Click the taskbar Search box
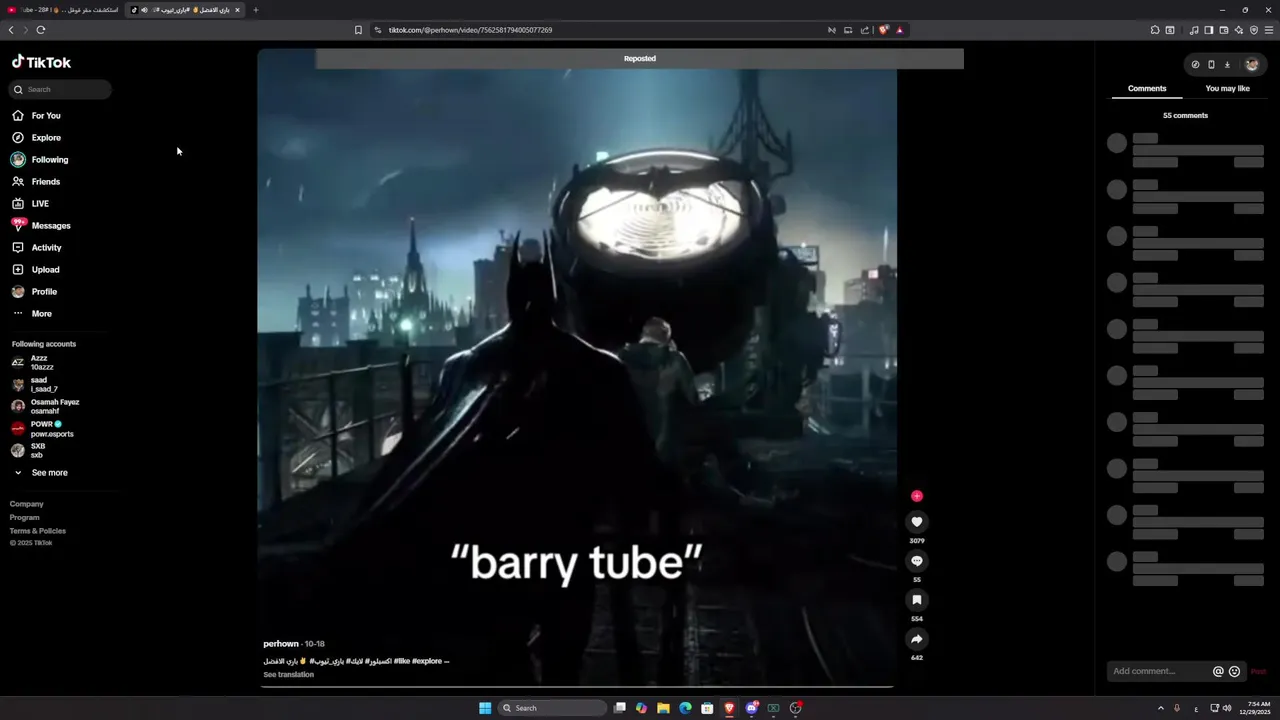 point(552,708)
